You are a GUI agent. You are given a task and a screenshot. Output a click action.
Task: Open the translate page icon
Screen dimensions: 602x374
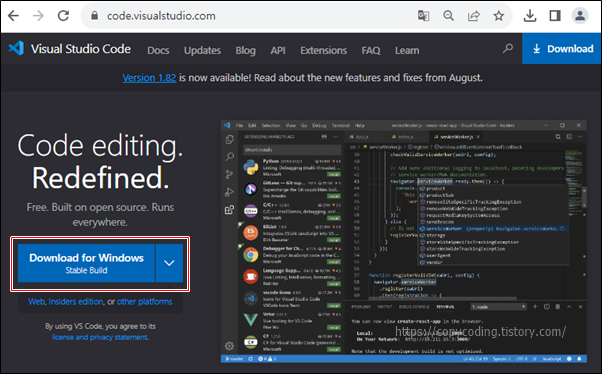pos(423,16)
